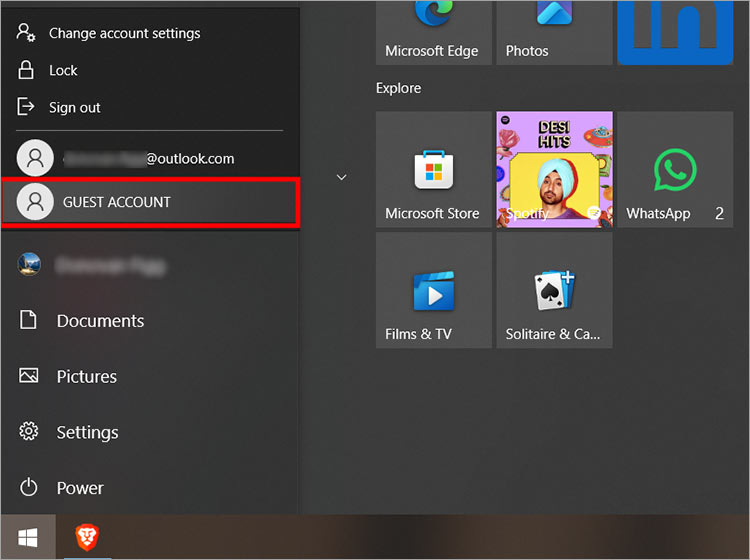Viewport: 750px width, 560px height.
Task: Click the current user profile picture
Action: 29,264
